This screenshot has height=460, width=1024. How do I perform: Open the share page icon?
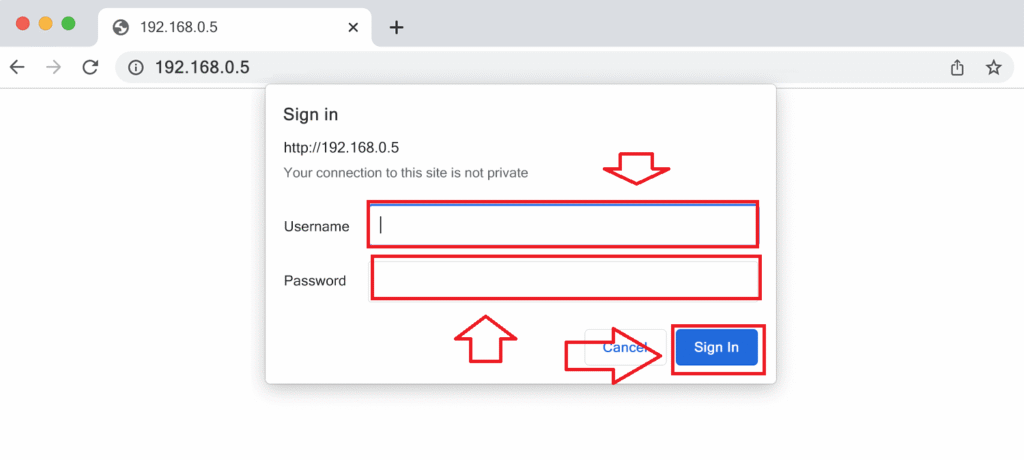coord(957,67)
